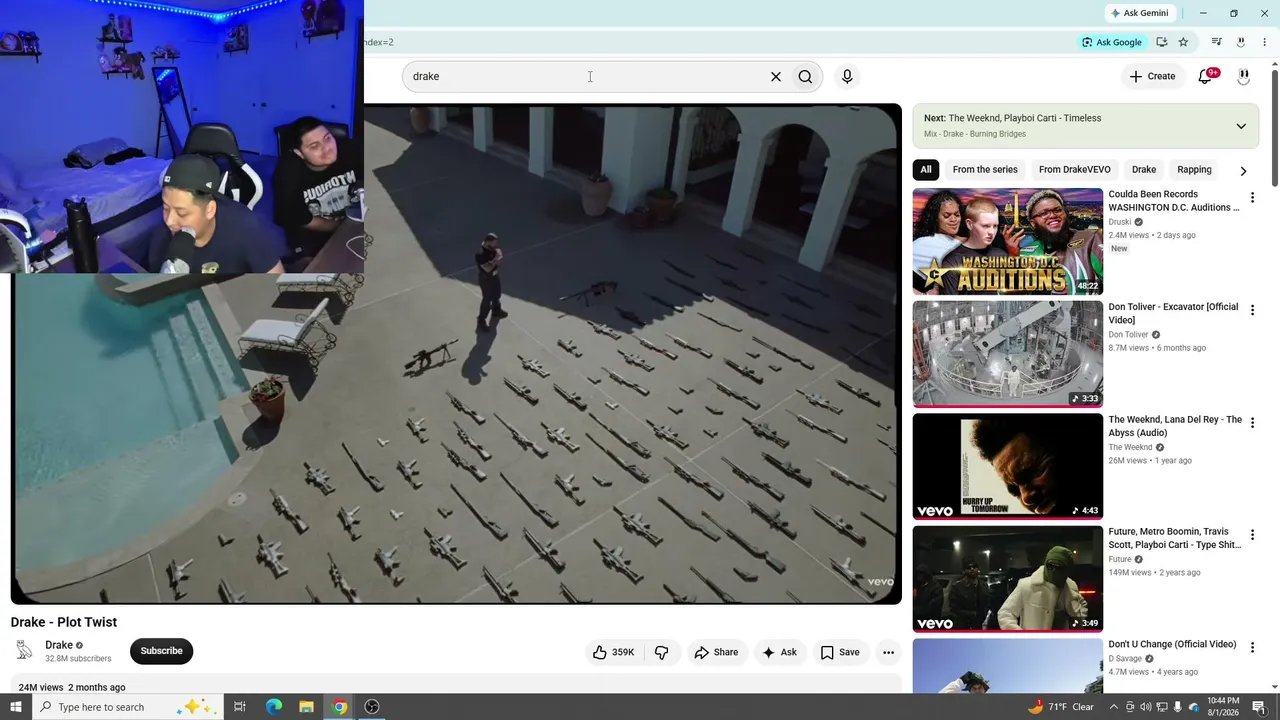Open the Don't U Change title link
The width and height of the screenshot is (1280, 720).
(1172, 644)
